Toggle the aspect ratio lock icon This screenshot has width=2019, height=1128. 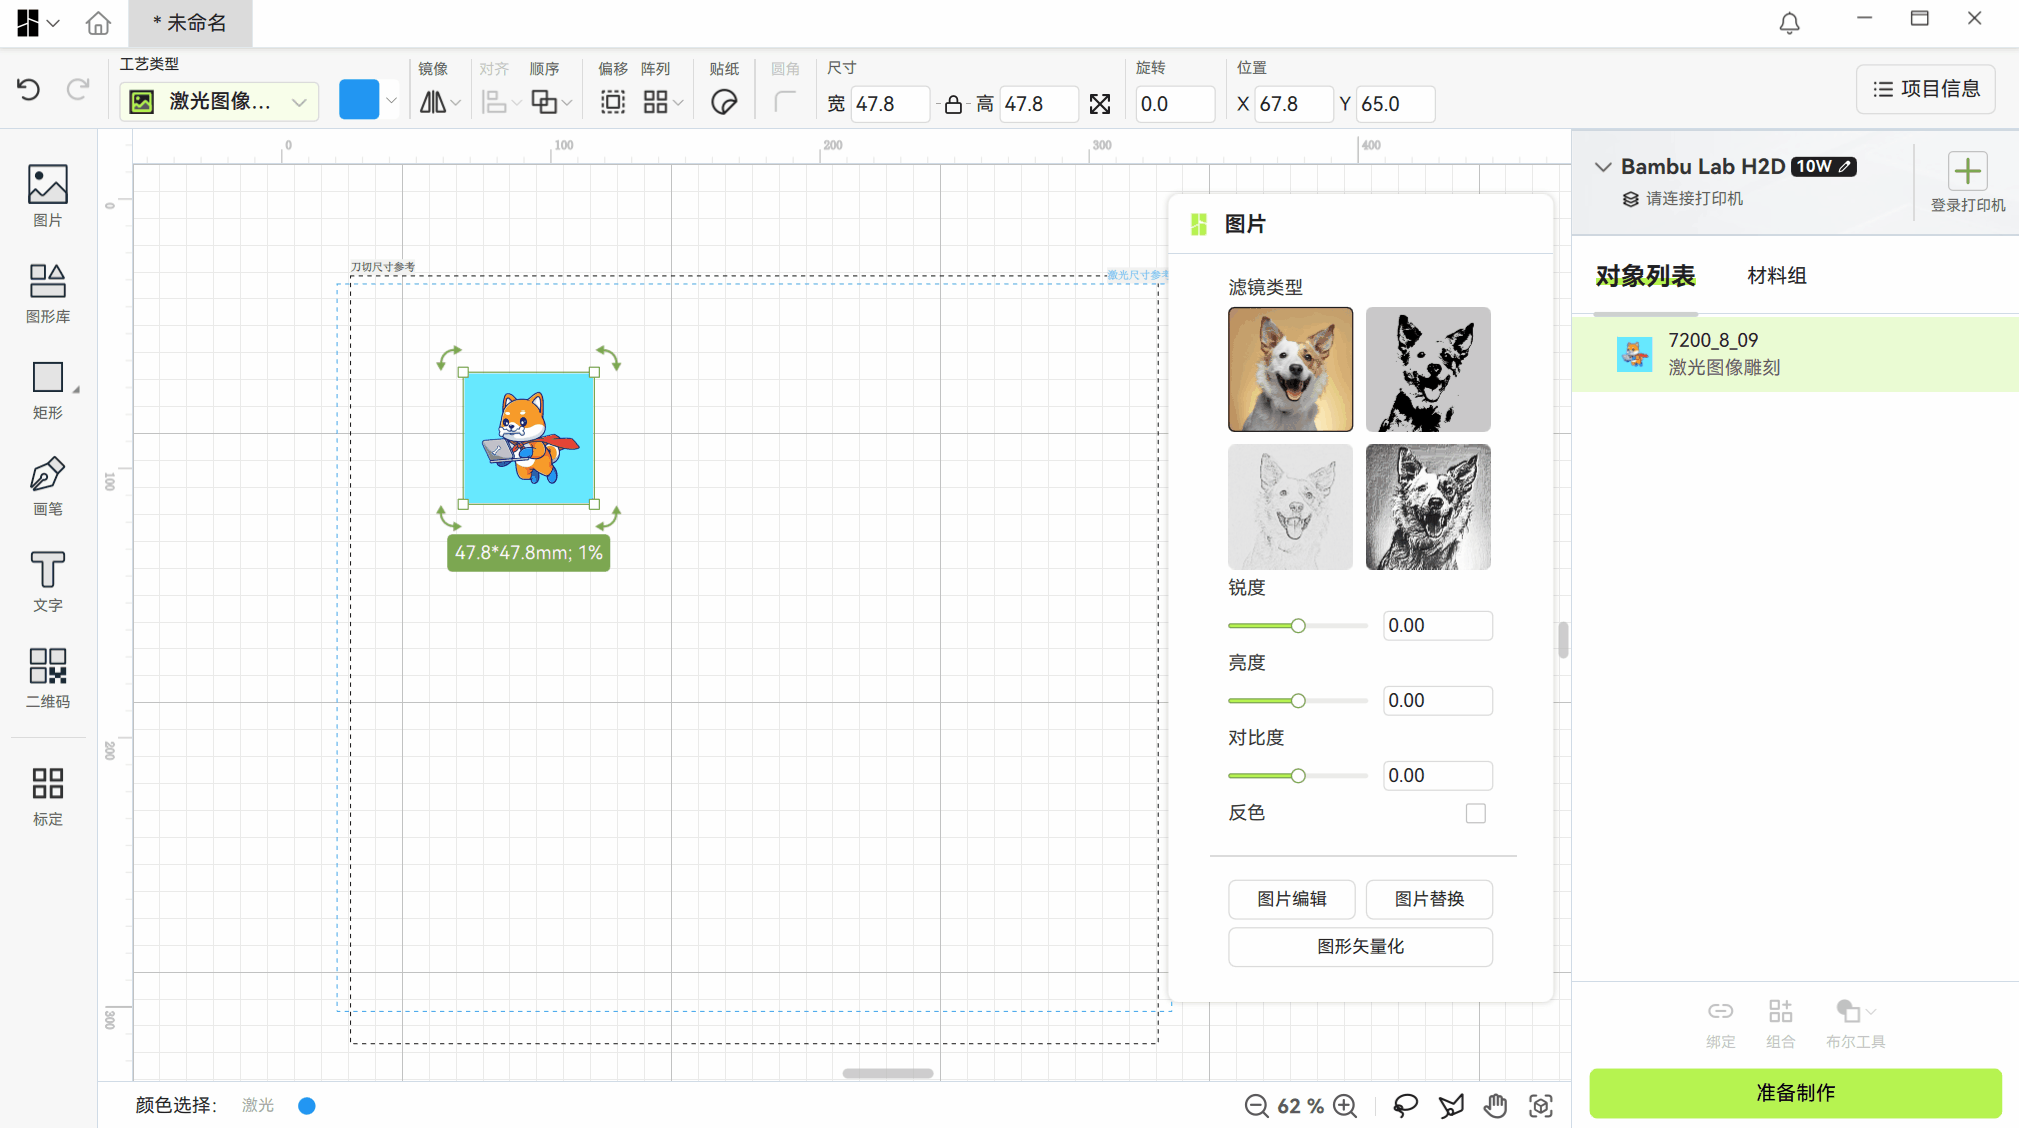953,104
